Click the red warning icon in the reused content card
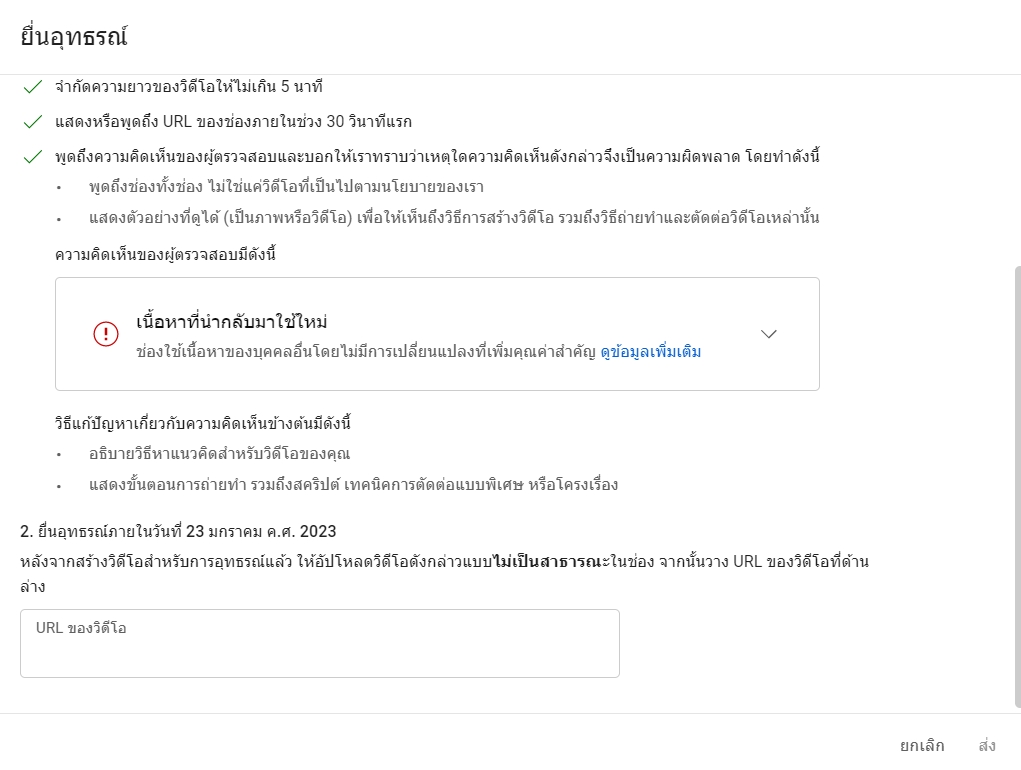 tap(106, 334)
